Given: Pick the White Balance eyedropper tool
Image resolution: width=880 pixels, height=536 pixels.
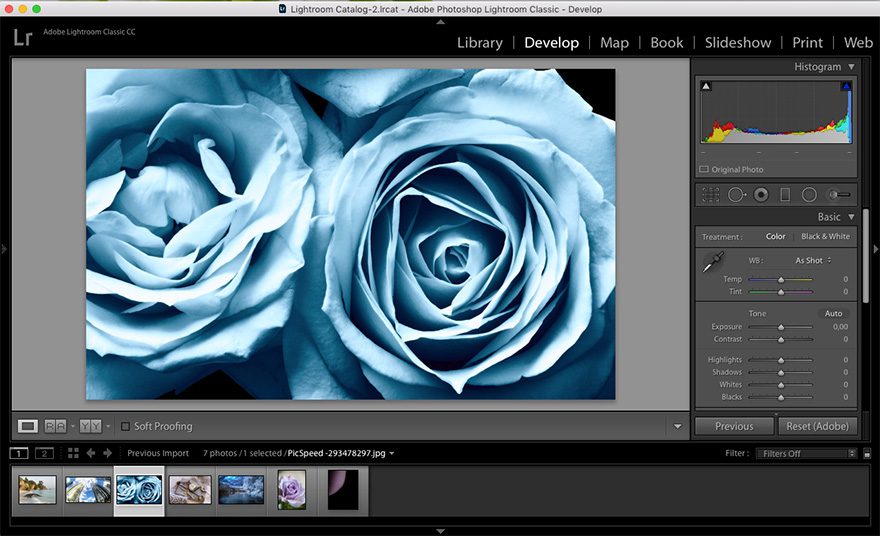Looking at the screenshot, I should [712, 264].
